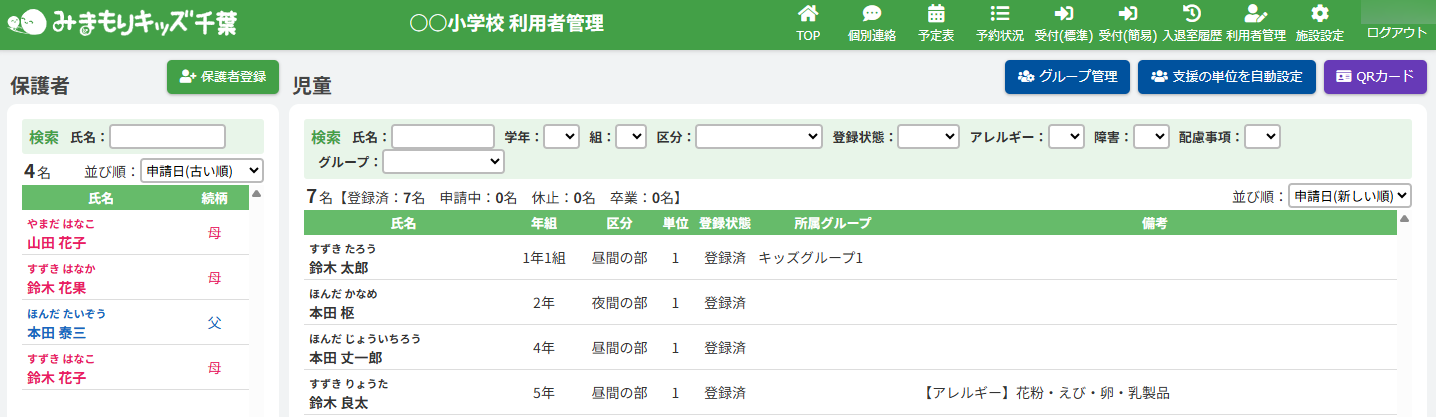Open 予定表 calendar icon

pos(936,14)
